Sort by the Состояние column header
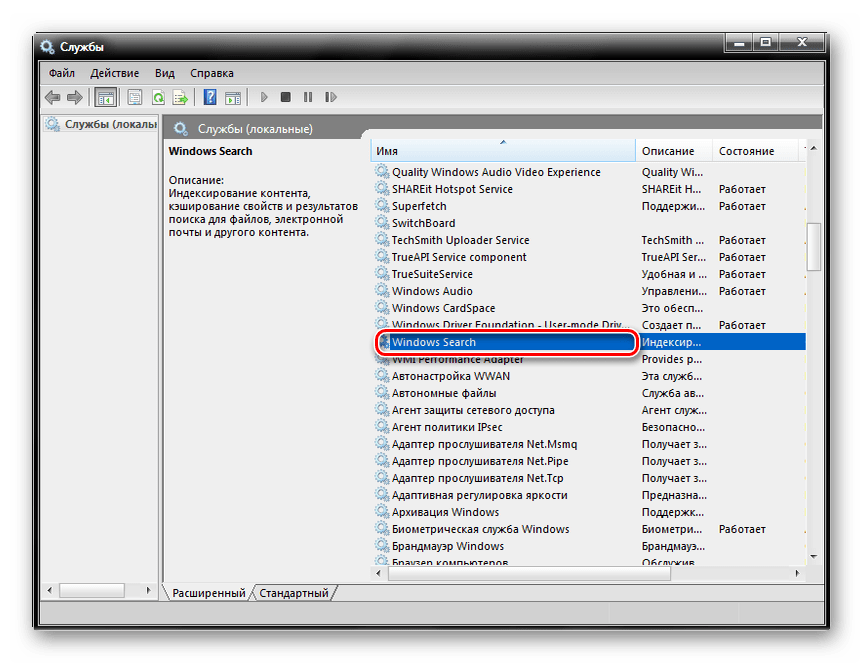Image resolution: width=864 pixels, height=664 pixels. tap(746, 151)
